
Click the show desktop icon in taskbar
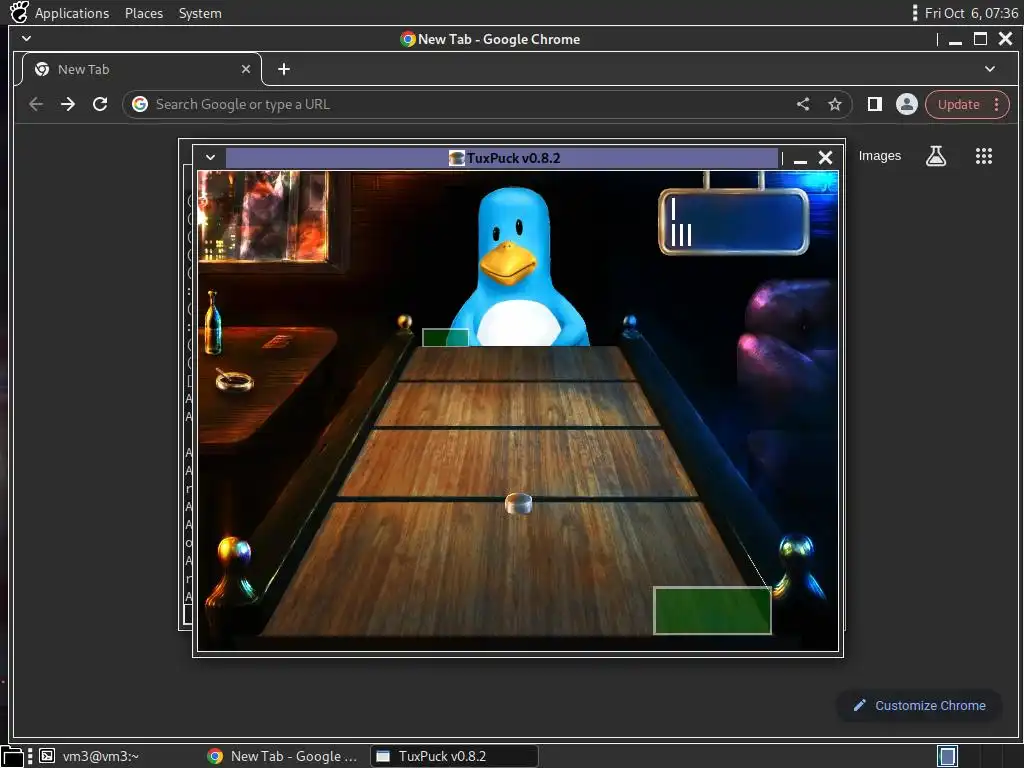click(14, 756)
